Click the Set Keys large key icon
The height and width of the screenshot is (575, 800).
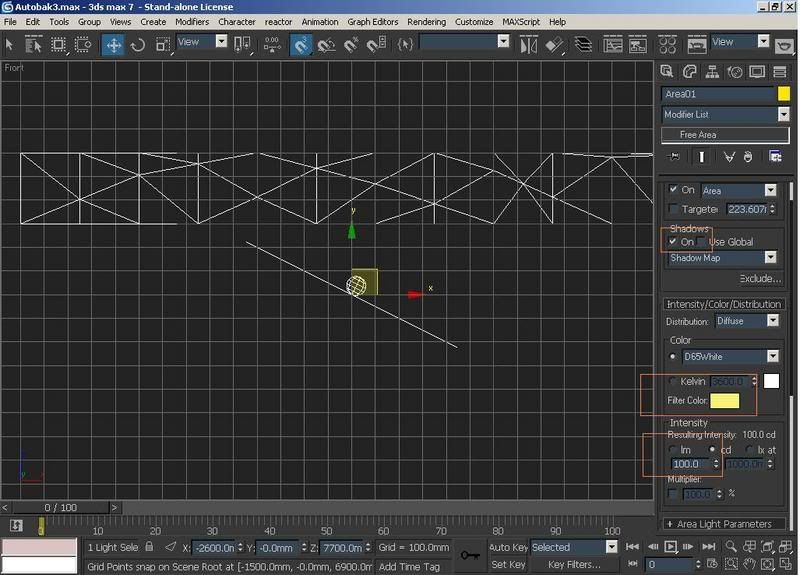click(469, 555)
